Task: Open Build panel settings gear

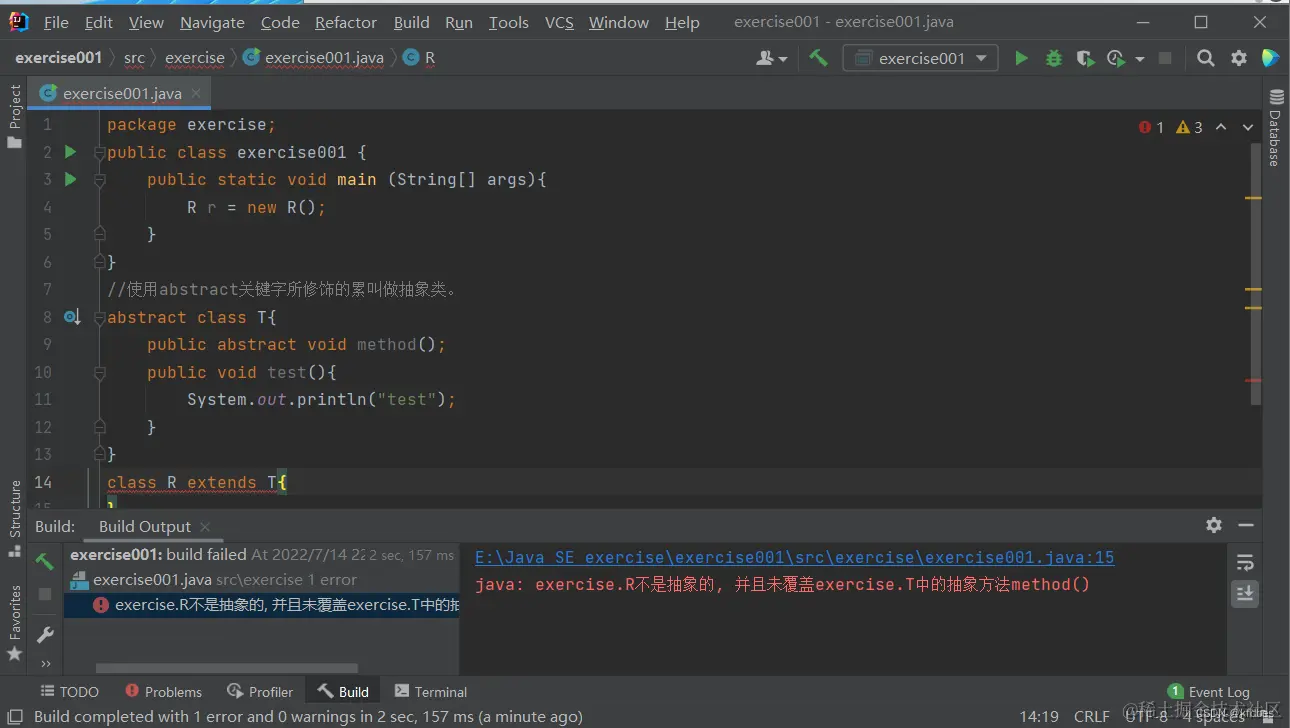Action: 1214,525
